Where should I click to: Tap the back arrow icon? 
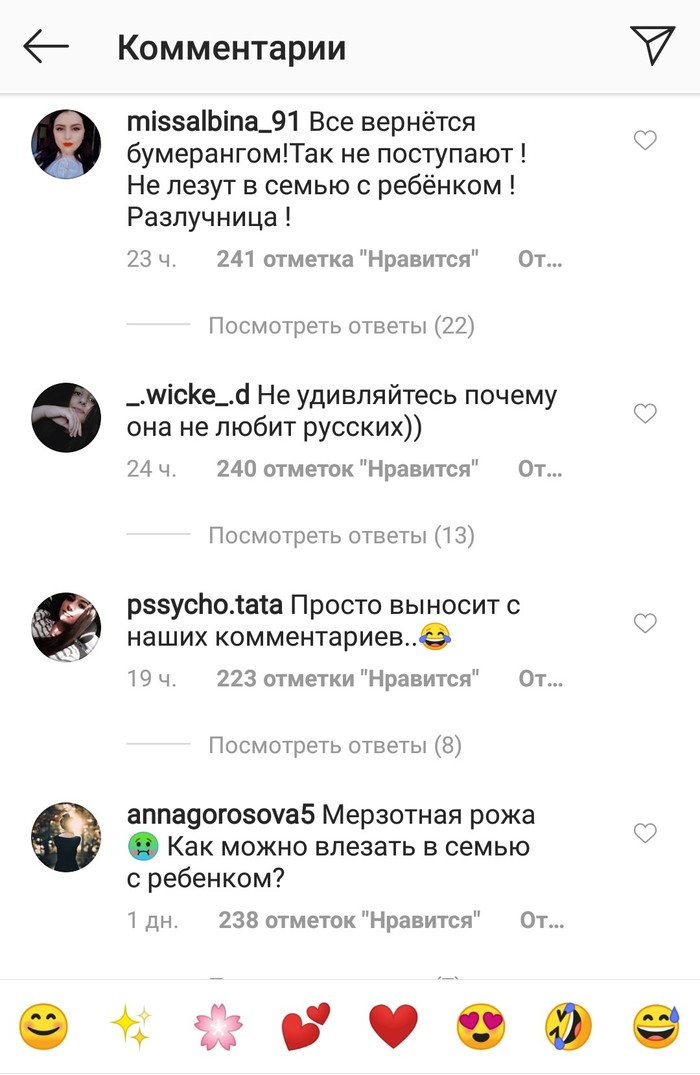46,47
